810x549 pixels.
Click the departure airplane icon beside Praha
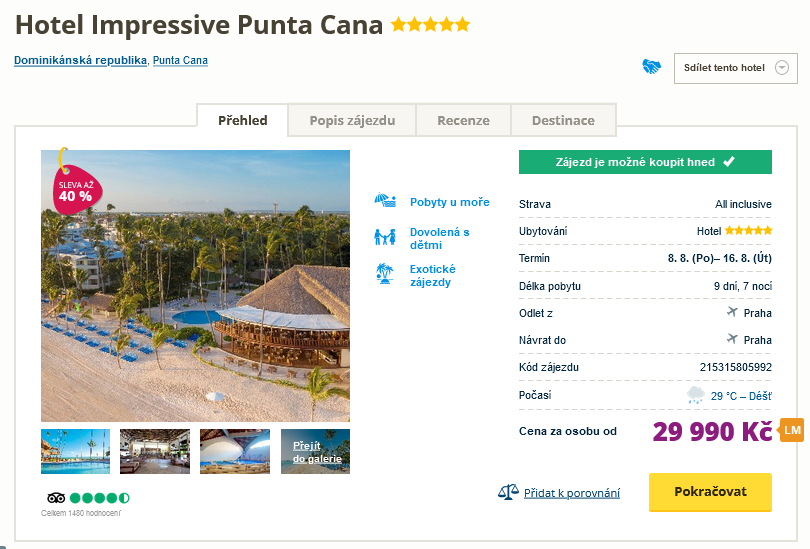732,312
